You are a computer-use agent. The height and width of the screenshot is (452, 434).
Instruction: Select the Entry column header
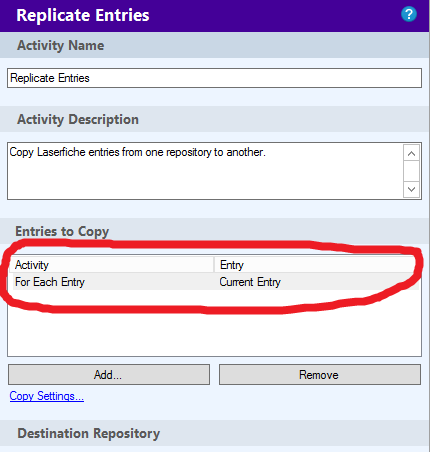tap(317, 265)
